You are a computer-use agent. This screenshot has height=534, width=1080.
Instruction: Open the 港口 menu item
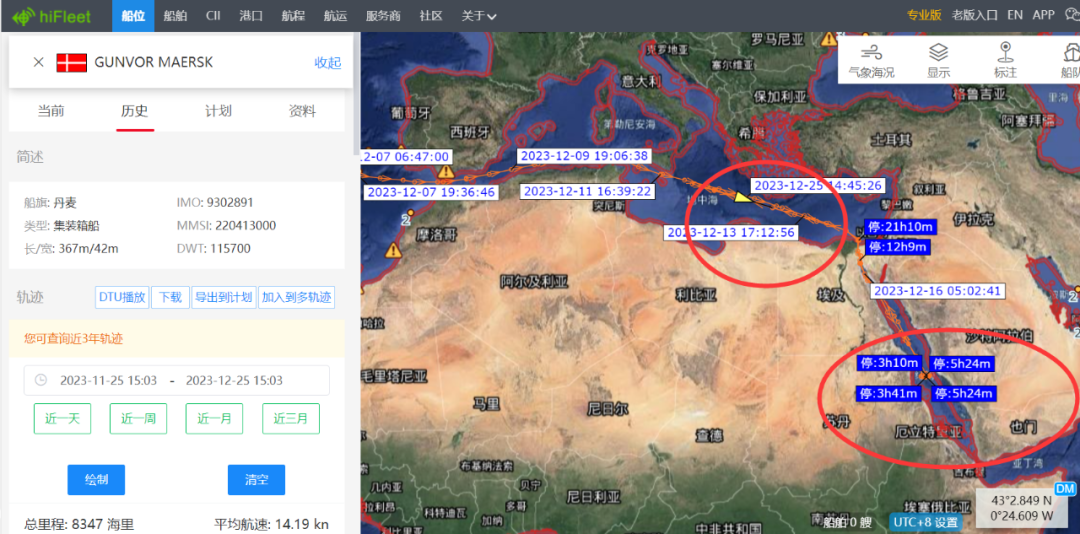(x=251, y=15)
